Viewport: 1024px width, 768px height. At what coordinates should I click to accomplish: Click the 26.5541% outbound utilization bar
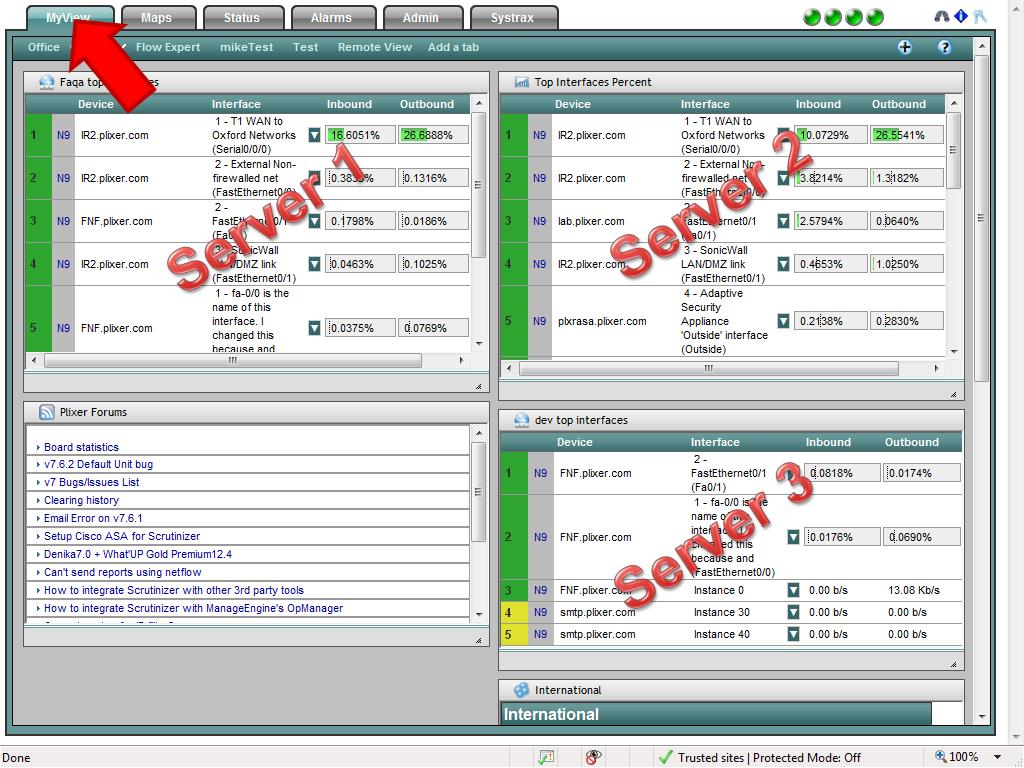906,135
